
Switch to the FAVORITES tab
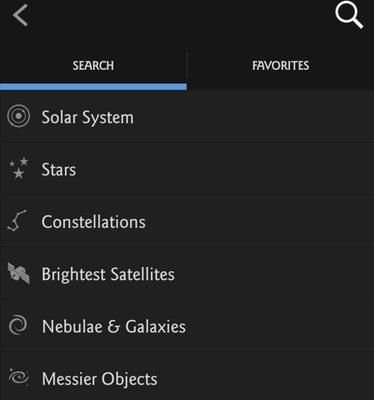(281, 65)
